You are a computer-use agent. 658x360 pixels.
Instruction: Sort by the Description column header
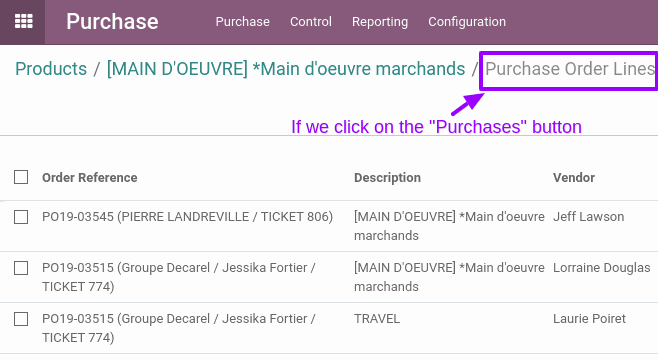pos(387,178)
